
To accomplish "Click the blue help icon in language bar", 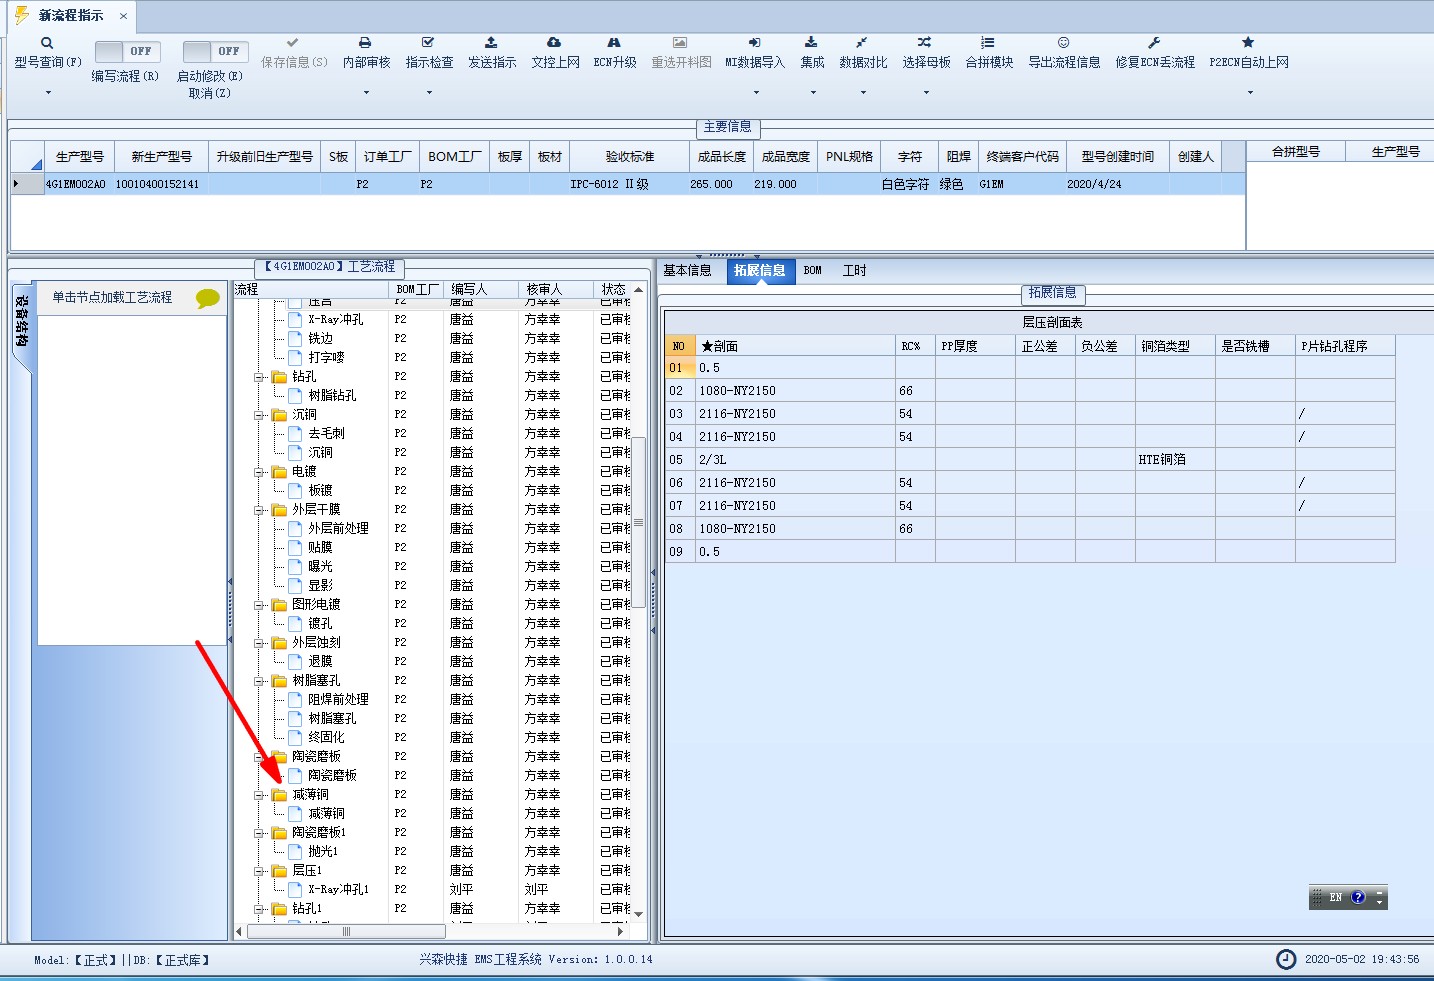I will tap(1358, 897).
